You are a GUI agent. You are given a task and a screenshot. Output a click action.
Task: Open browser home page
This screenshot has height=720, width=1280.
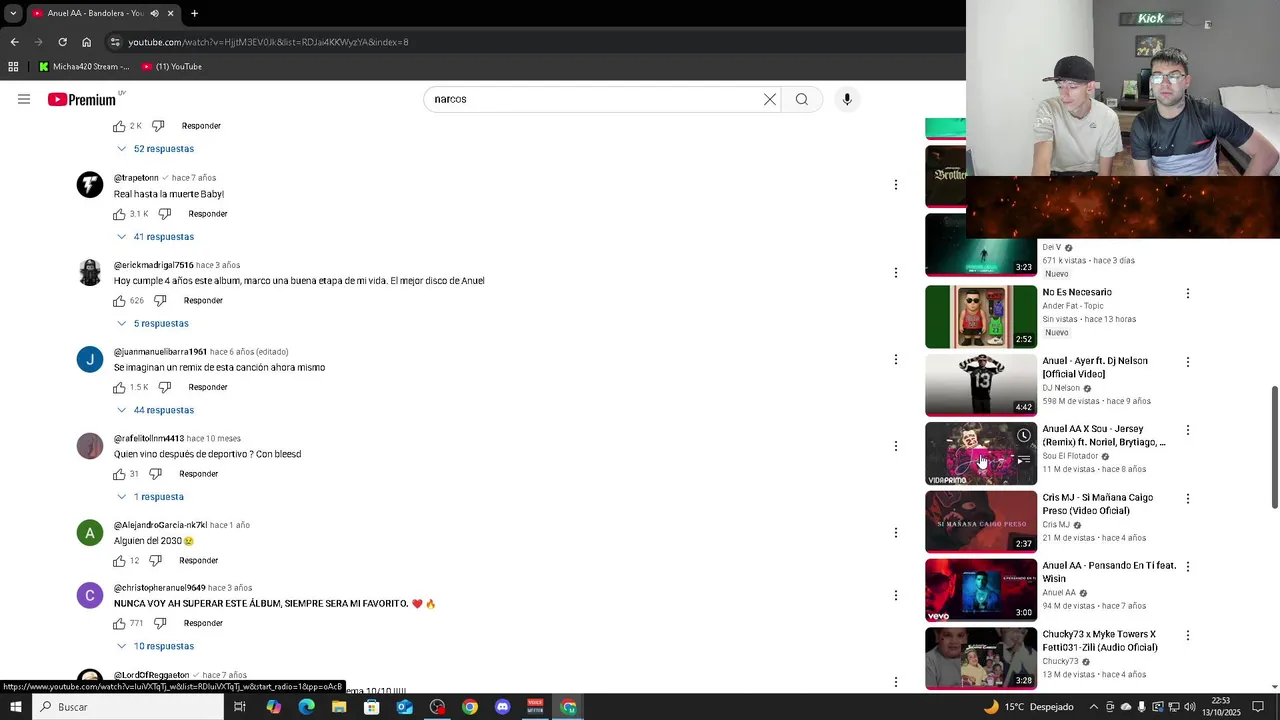coord(86,42)
